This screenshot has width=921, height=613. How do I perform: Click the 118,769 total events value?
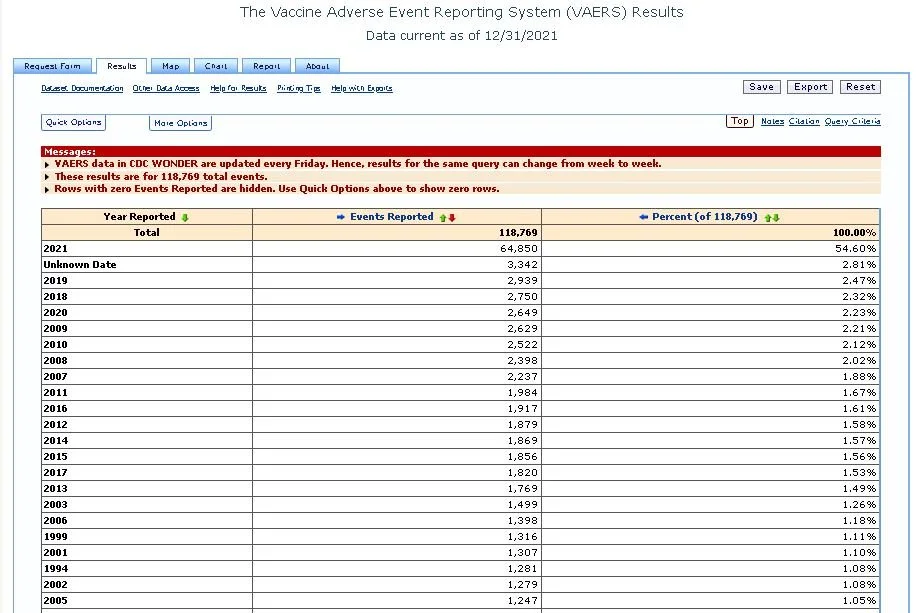pyautogui.click(x=518, y=233)
